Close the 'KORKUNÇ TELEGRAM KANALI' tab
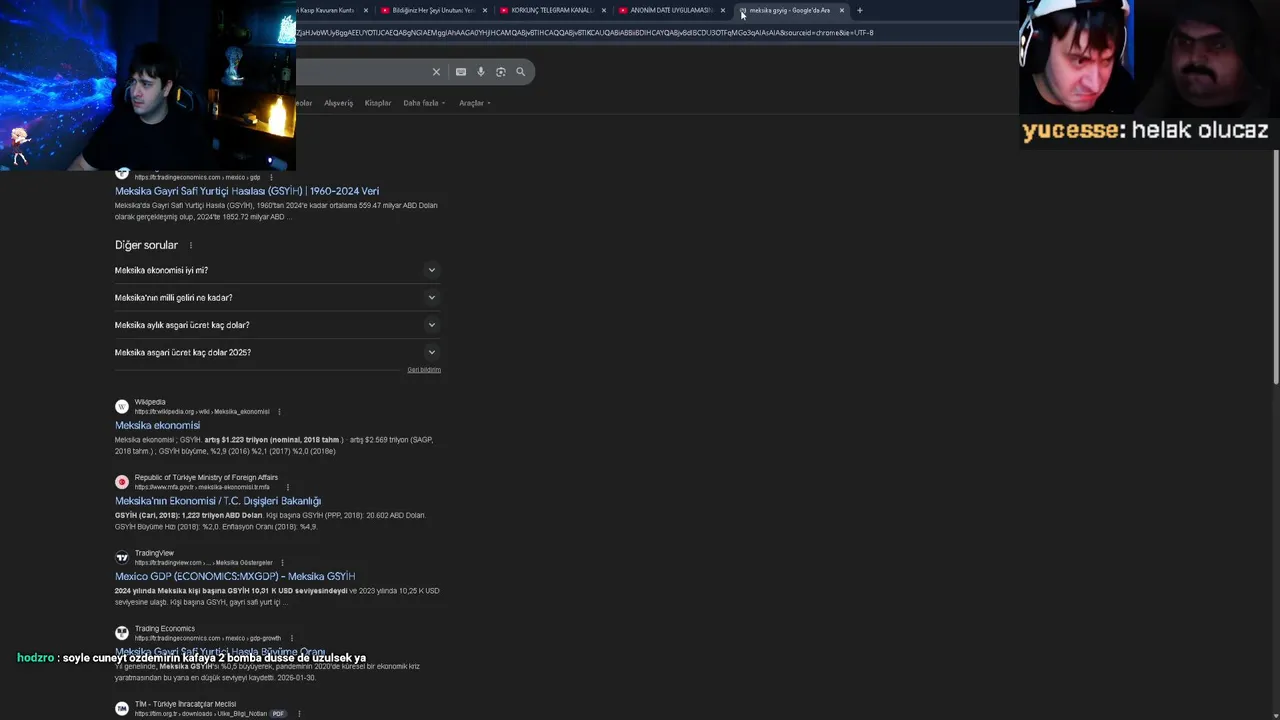This screenshot has width=1280, height=720. pos(604,10)
